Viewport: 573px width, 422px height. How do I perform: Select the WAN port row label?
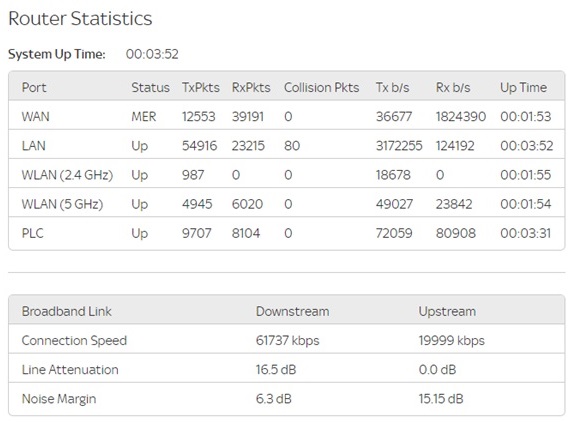(x=35, y=117)
